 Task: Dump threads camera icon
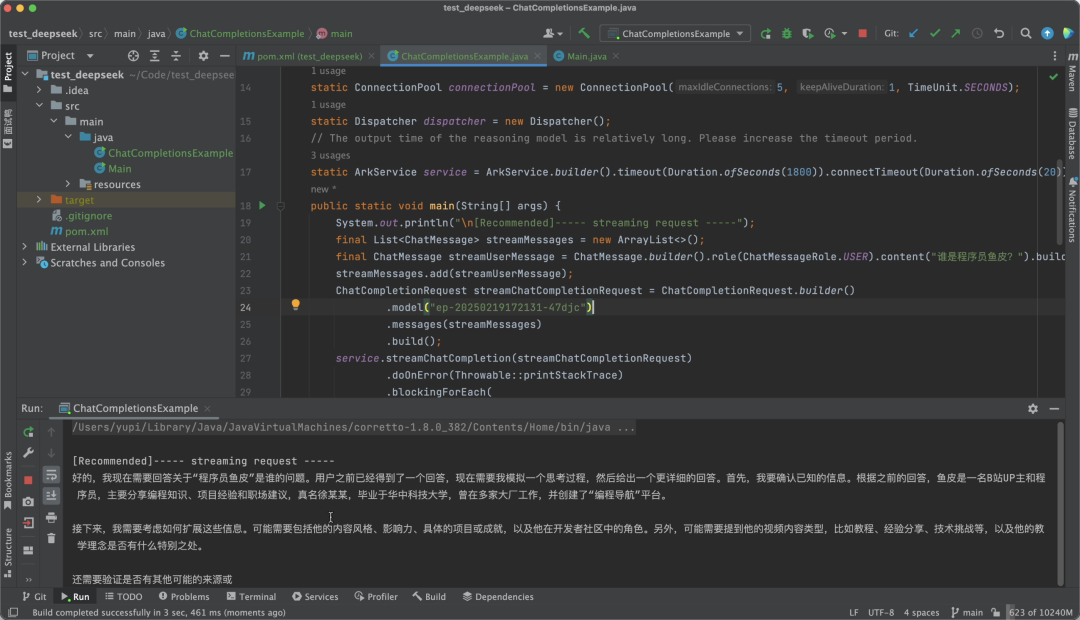click(28, 502)
